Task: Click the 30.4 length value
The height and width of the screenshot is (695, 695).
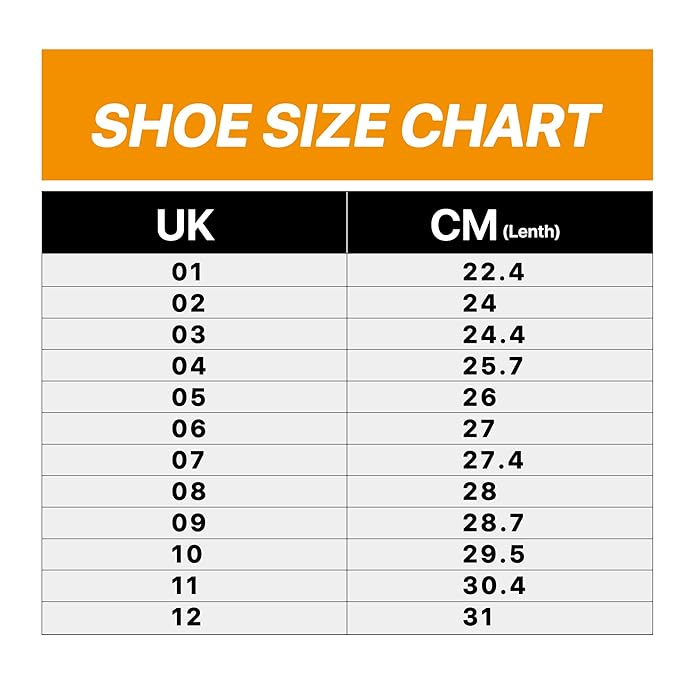Action: pyautogui.click(x=493, y=586)
